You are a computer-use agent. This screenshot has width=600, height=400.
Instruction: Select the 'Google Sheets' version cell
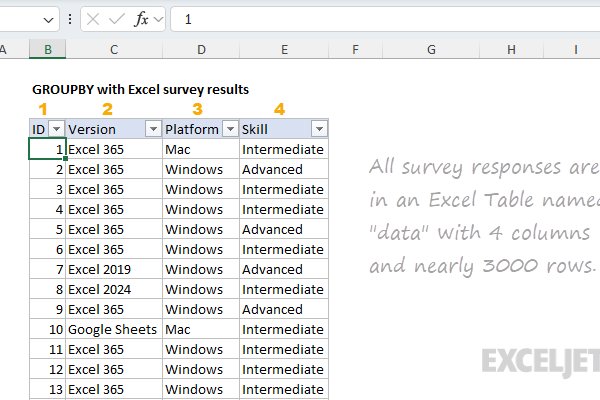click(114, 330)
